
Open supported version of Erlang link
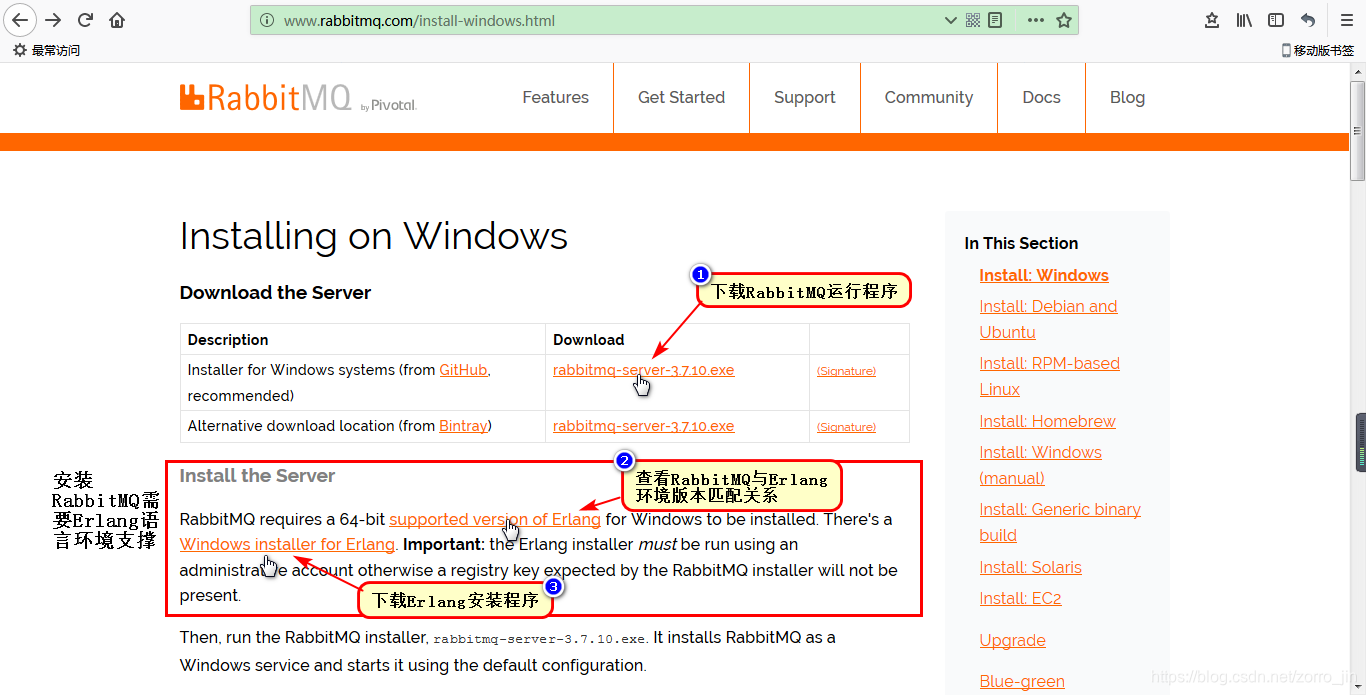pyautogui.click(x=495, y=519)
